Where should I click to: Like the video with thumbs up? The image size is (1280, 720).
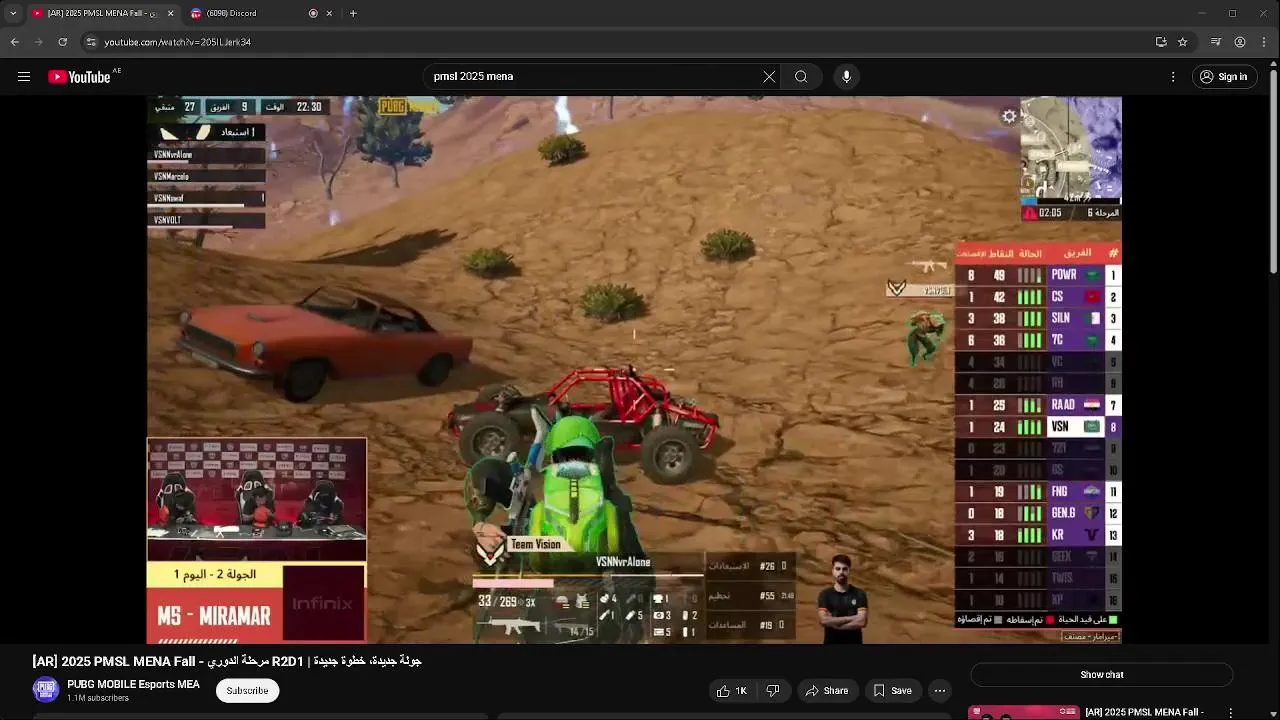coord(731,691)
